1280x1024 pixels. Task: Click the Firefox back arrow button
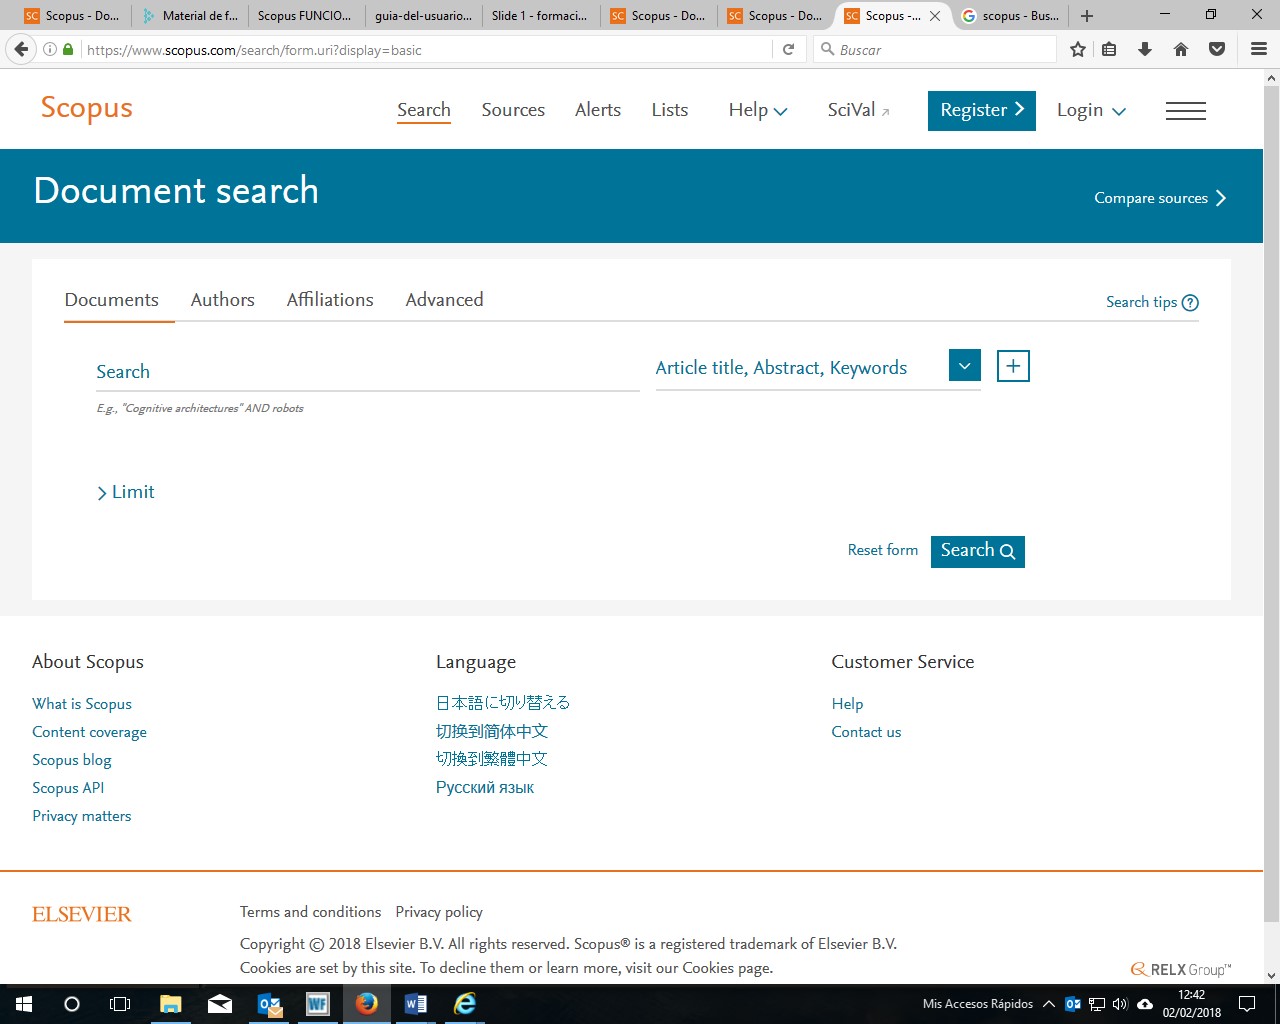pos(21,49)
